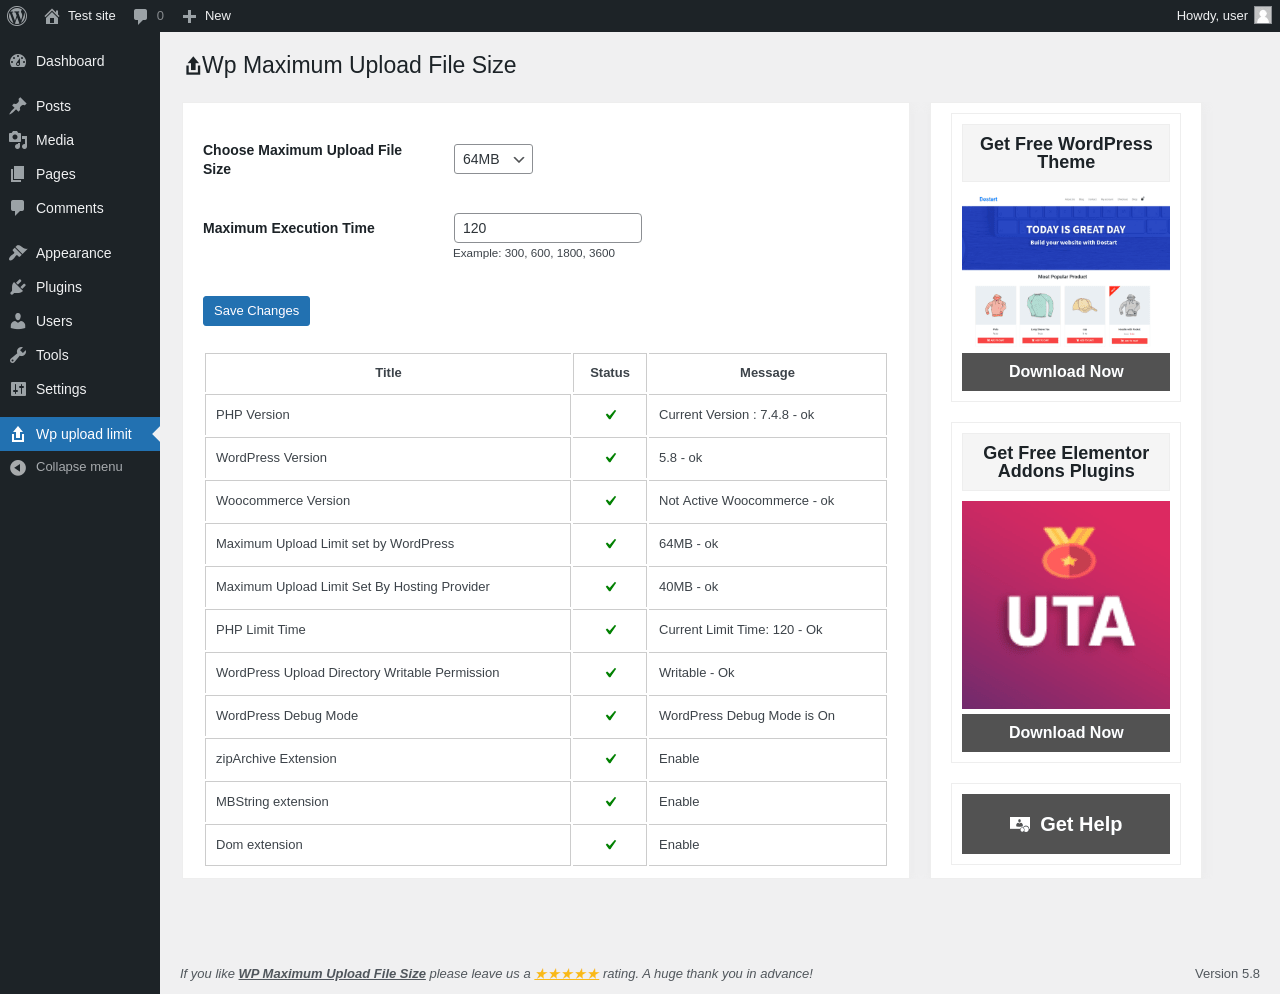Viewport: 1280px width, 994px height.
Task: Click the Upload Limit set by WordPress checkmark
Action: (611, 544)
